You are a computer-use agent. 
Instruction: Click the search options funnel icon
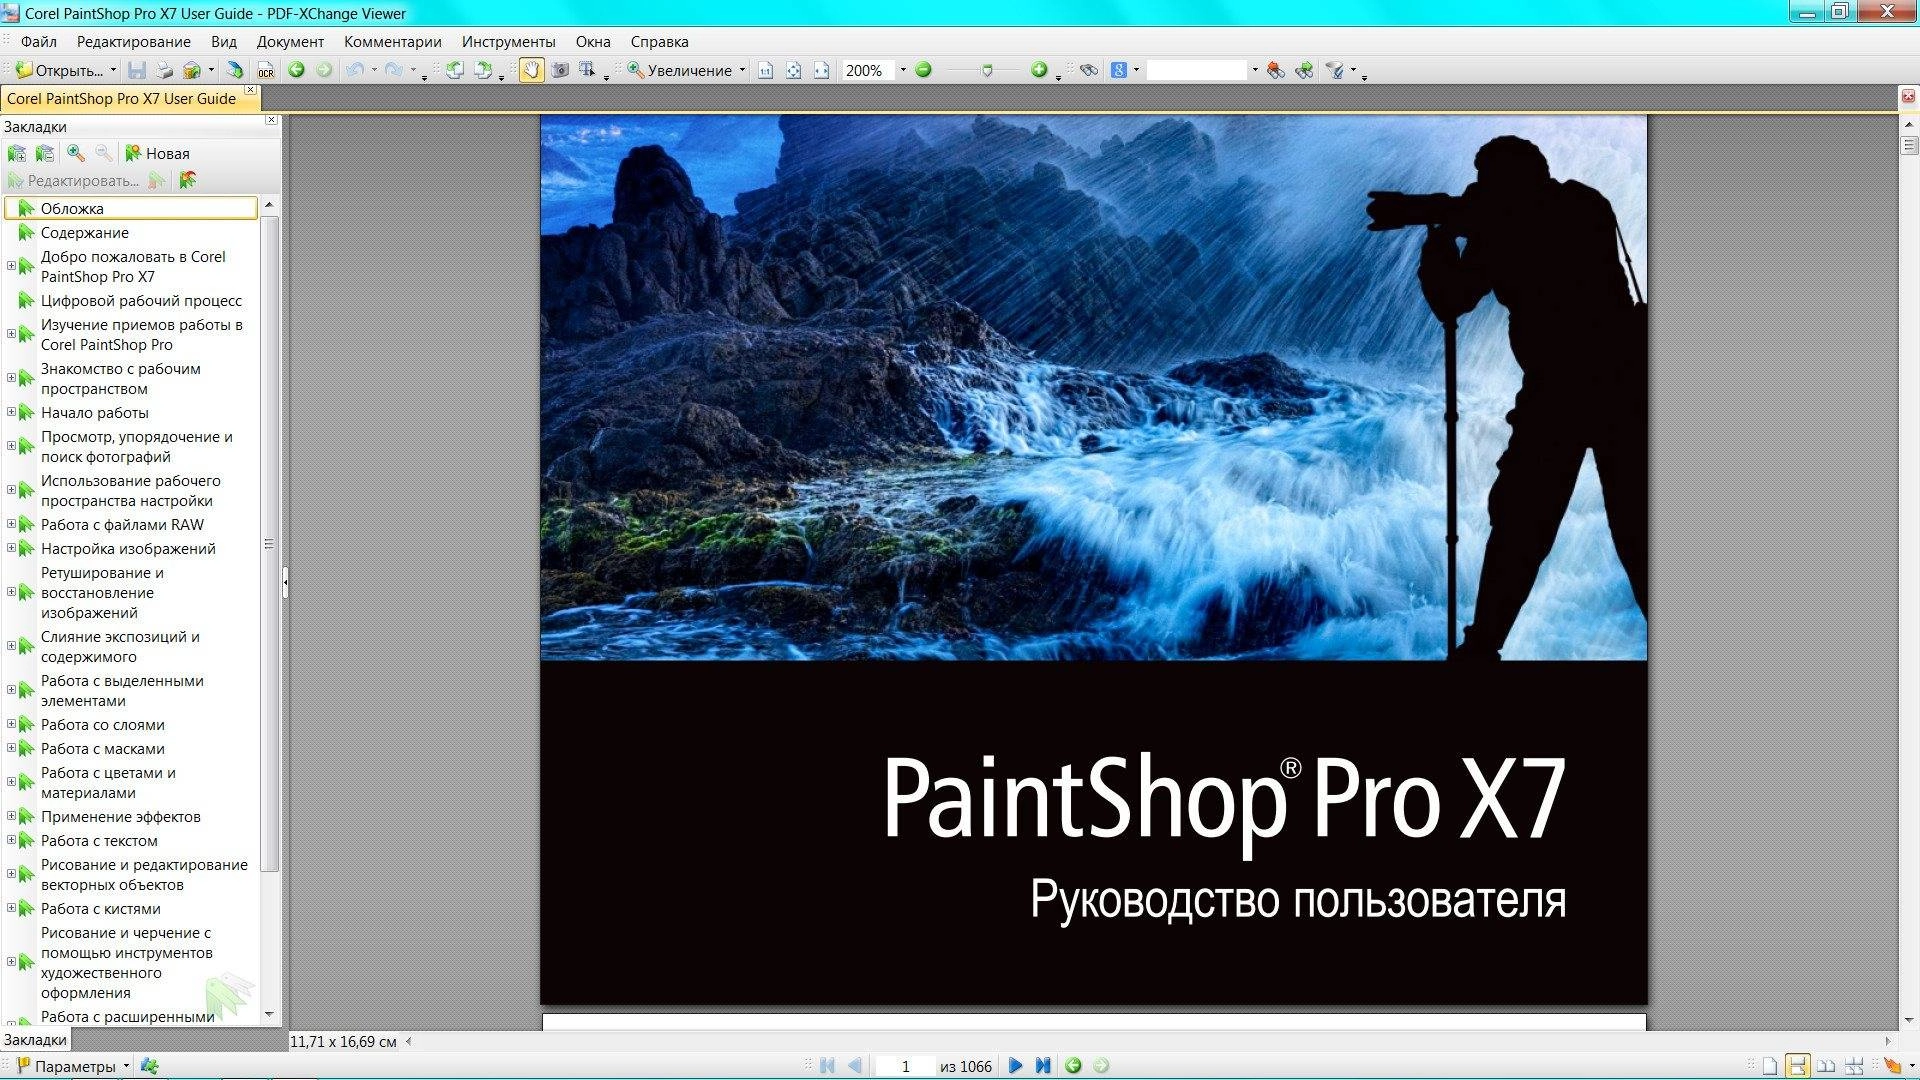click(1334, 70)
